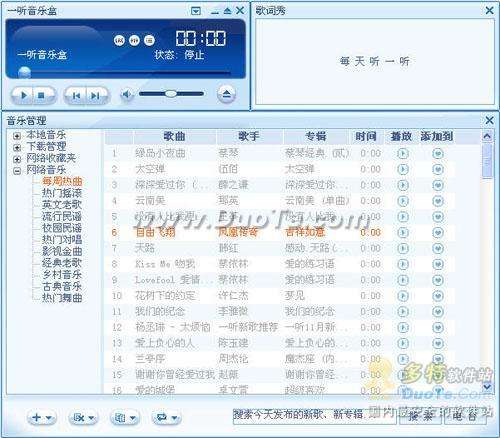Image resolution: width=500 pixels, height=438 pixels.
Task: Skip to the next track
Action: [x=95, y=96]
